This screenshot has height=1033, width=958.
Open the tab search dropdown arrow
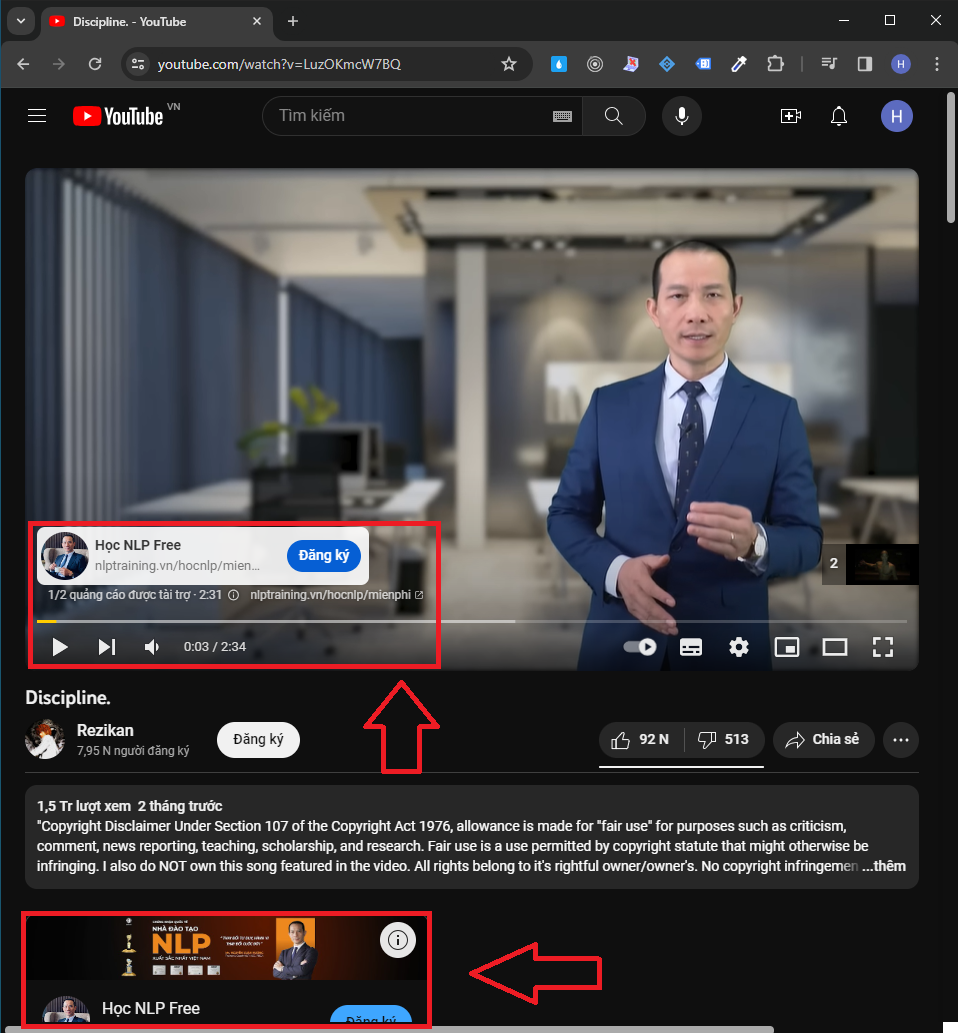pos(20,21)
